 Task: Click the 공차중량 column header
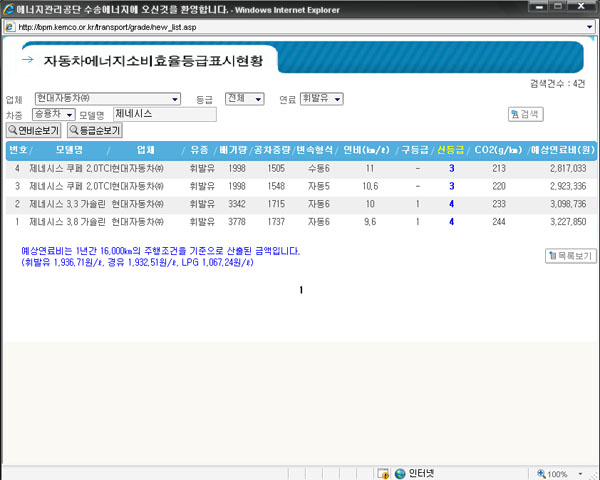[x=272, y=150]
